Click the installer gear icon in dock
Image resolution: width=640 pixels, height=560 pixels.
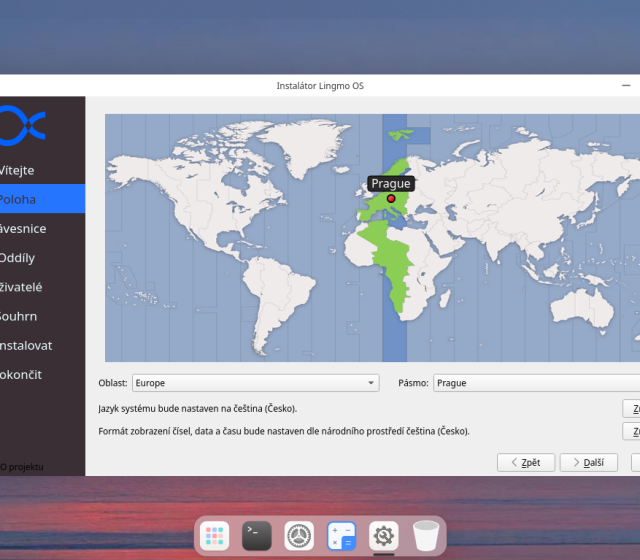(x=384, y=536)
